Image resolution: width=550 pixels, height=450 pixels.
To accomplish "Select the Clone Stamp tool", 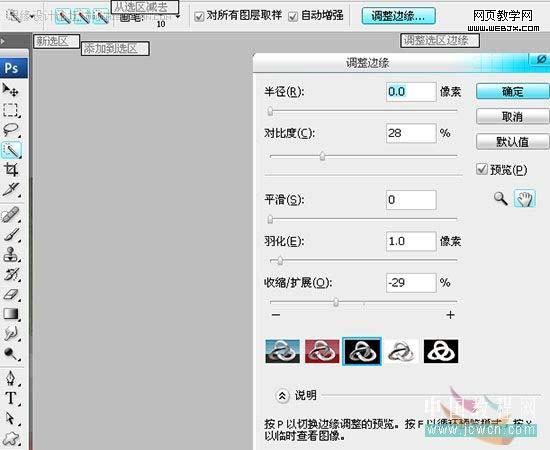I will 11,254.
